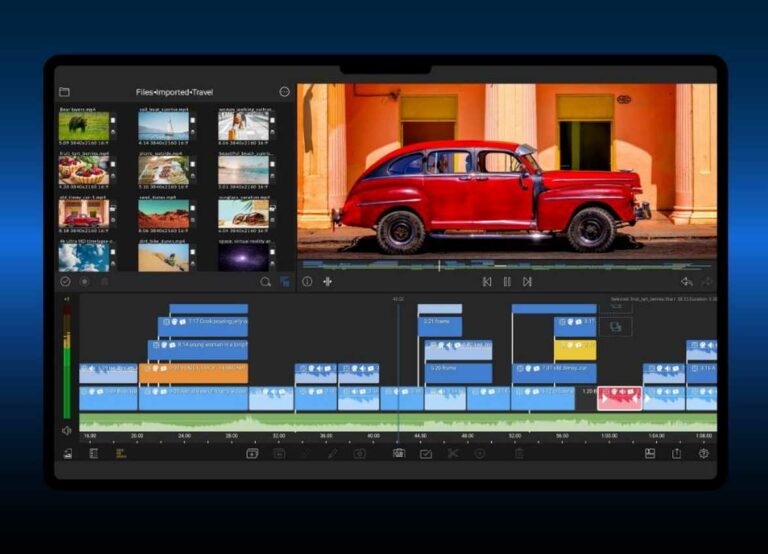Open project manager icon at bottom left
The width and height of the screenshot is (768, 554).
(68, 454)
